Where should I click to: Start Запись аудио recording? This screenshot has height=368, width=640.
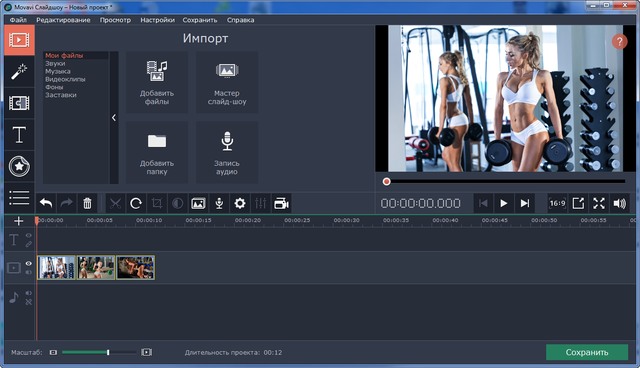(x=227, y=152)
